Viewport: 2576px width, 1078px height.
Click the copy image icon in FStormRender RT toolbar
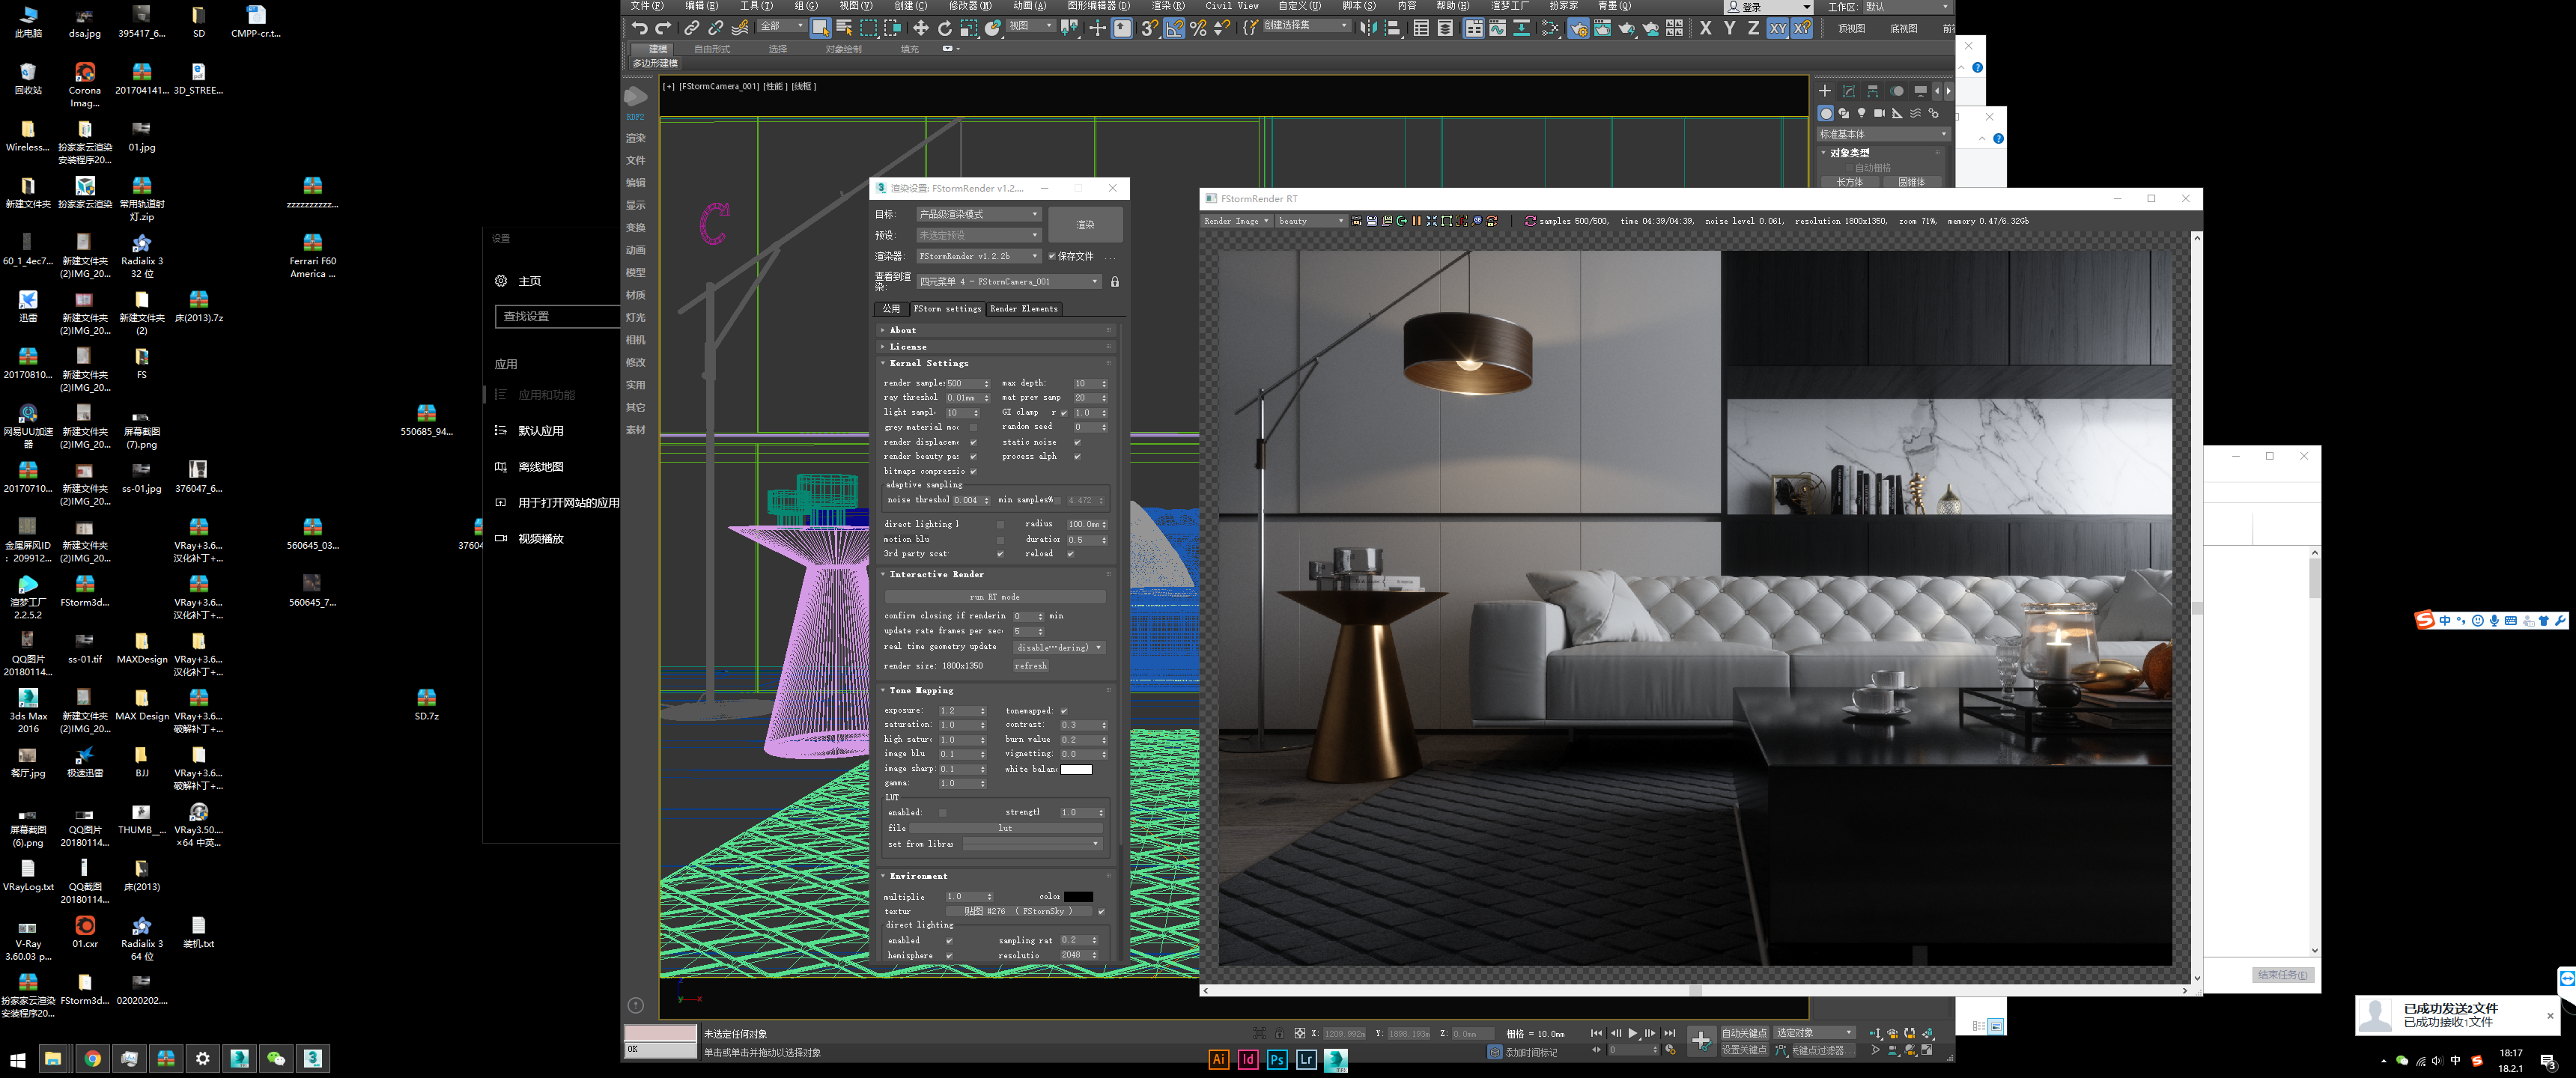pos(1387,221)
